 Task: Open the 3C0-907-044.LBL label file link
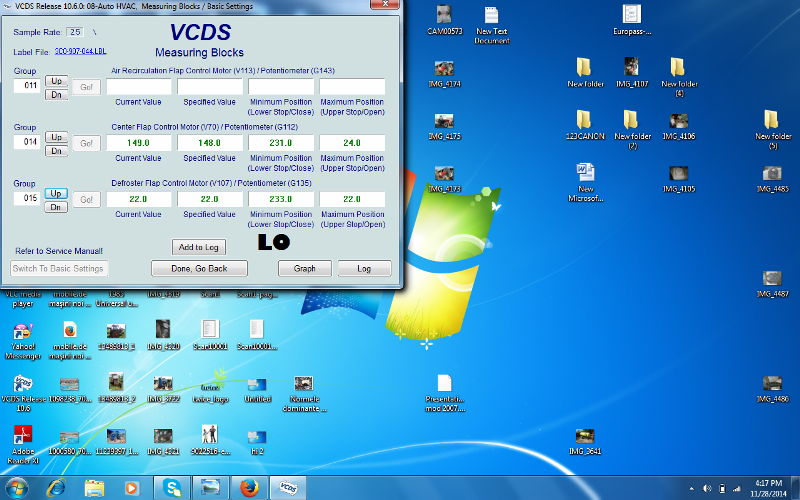pos(81,51)
